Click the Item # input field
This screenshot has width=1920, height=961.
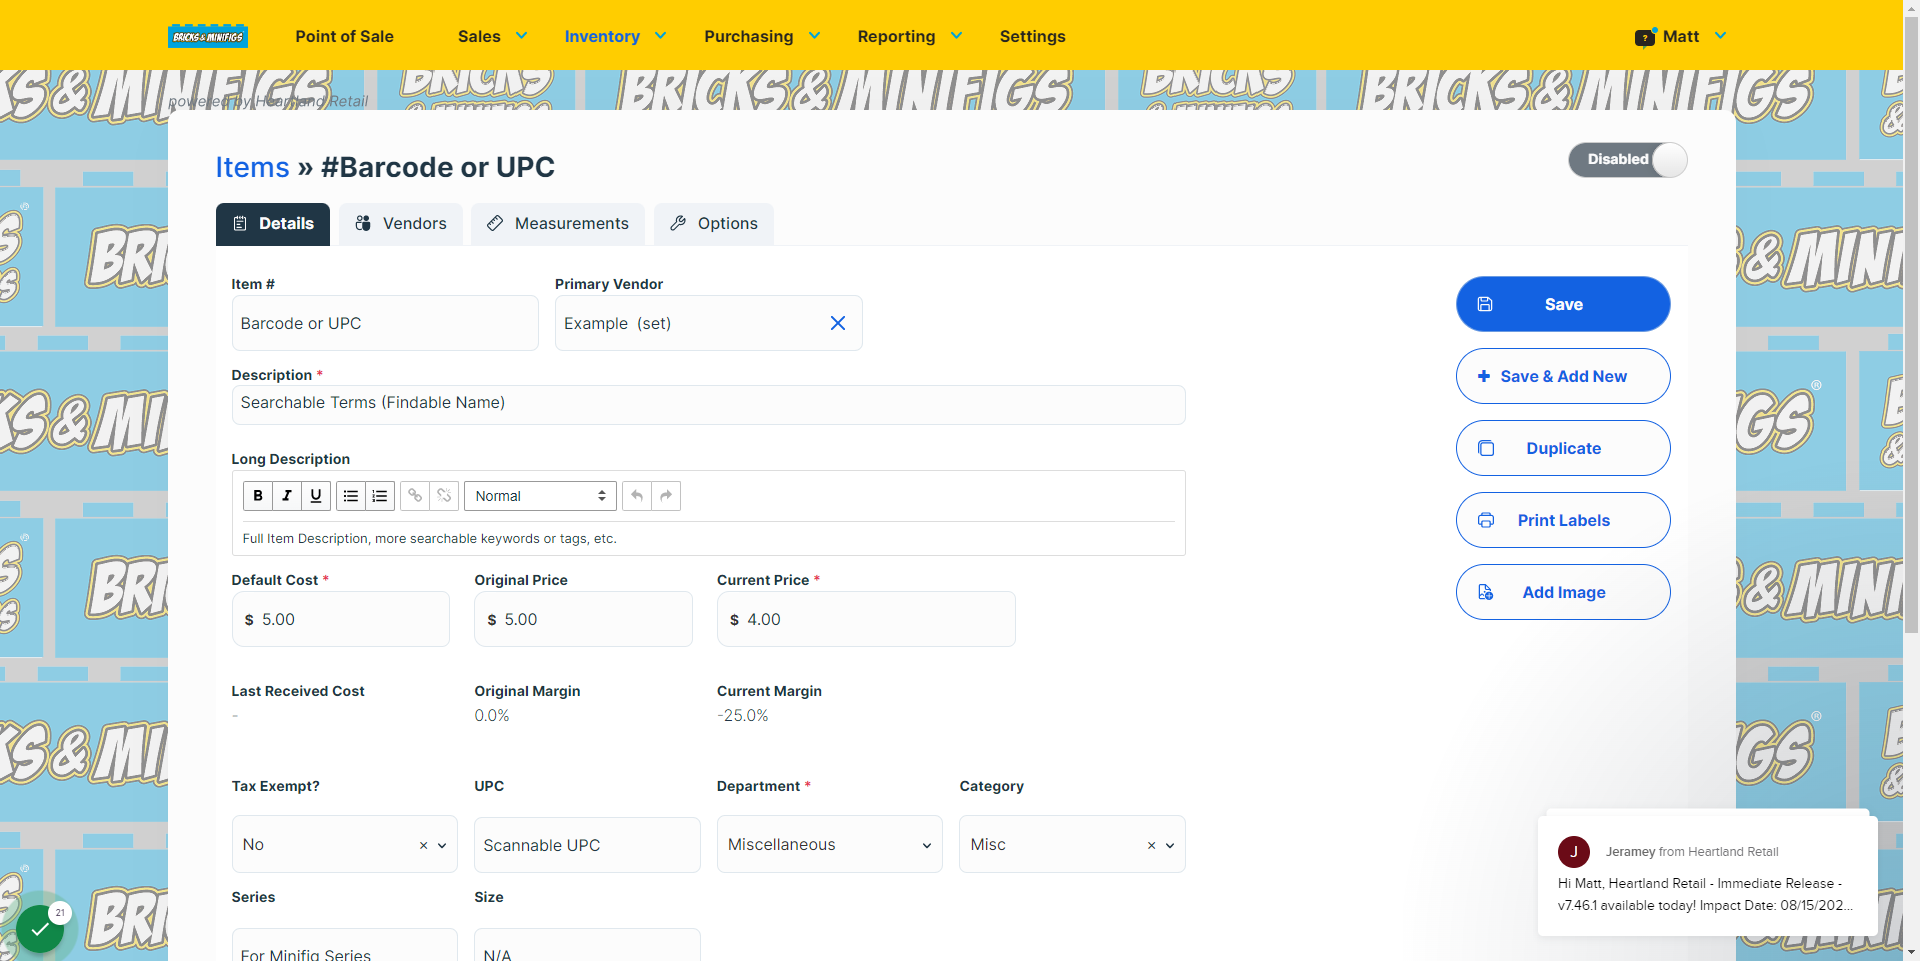click(x=385, y=323)
